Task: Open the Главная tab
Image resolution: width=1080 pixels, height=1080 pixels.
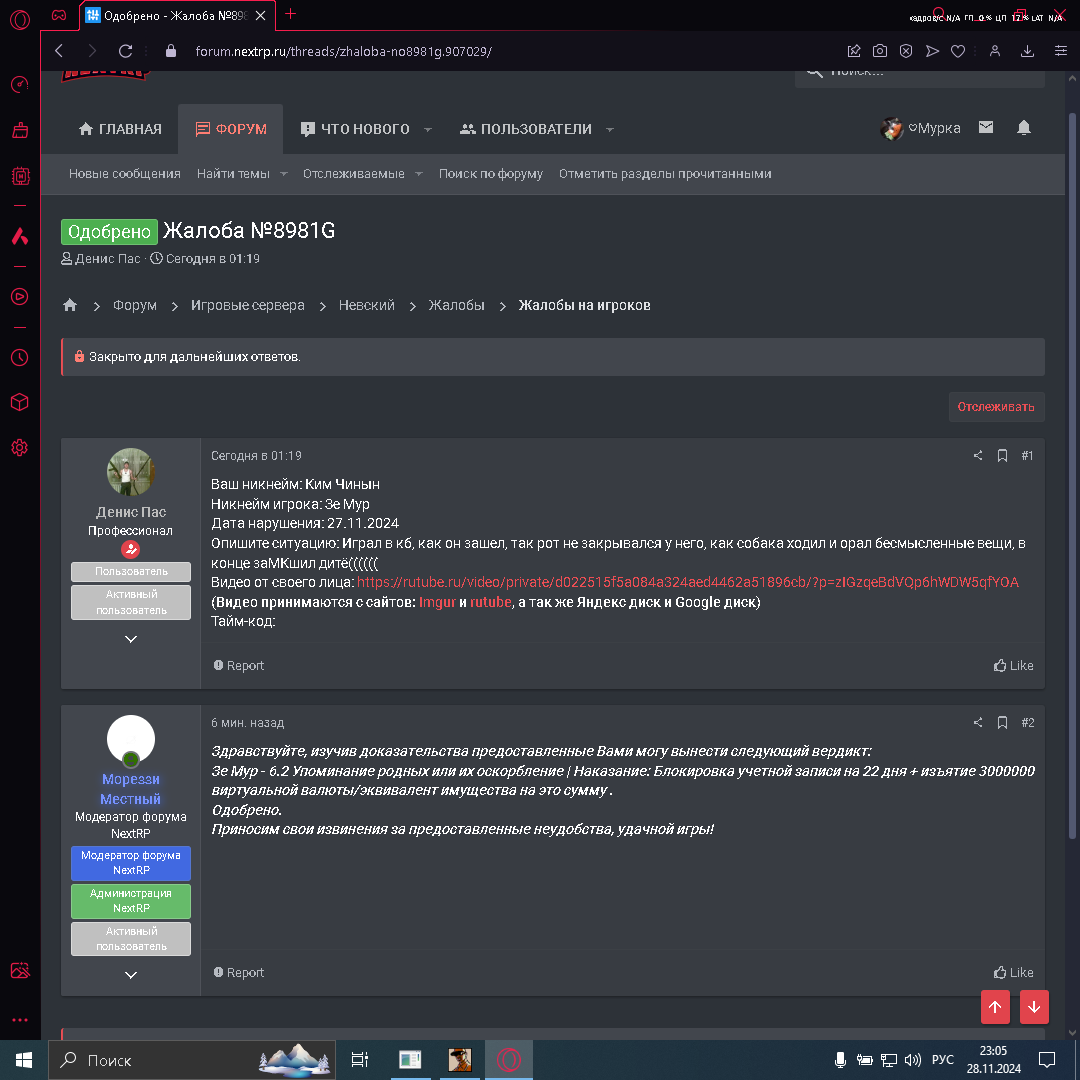Action: [x=120, y=129]
